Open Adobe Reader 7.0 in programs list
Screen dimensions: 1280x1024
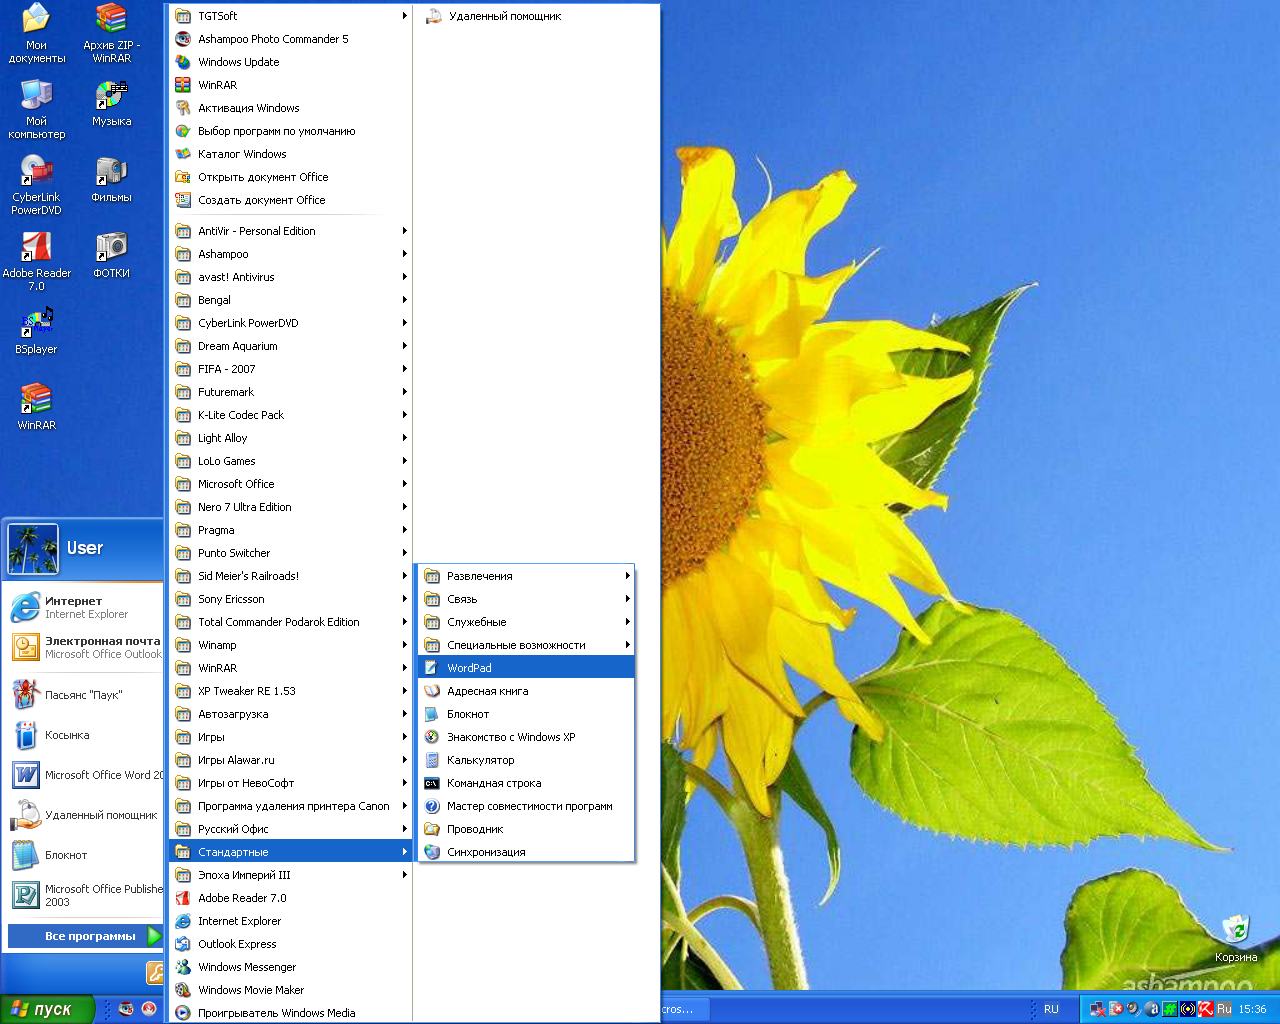click(x=291, y=898)
